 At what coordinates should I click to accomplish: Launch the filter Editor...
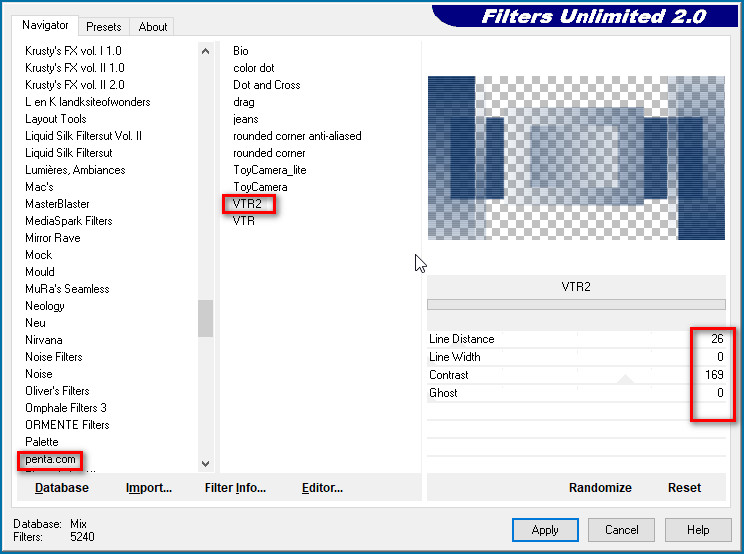(322, 488)
